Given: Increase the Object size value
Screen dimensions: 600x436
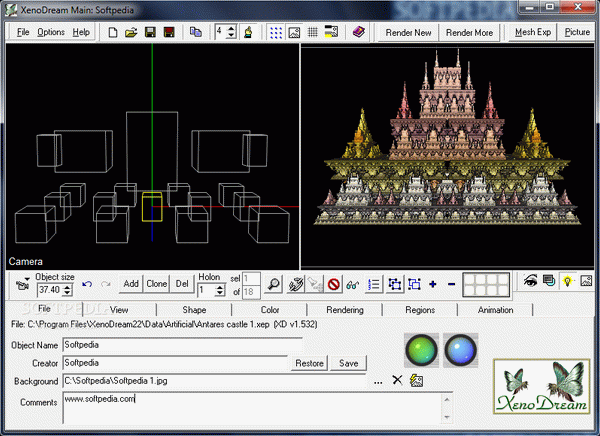Looking at the screenshot, I should coord(67,287).
